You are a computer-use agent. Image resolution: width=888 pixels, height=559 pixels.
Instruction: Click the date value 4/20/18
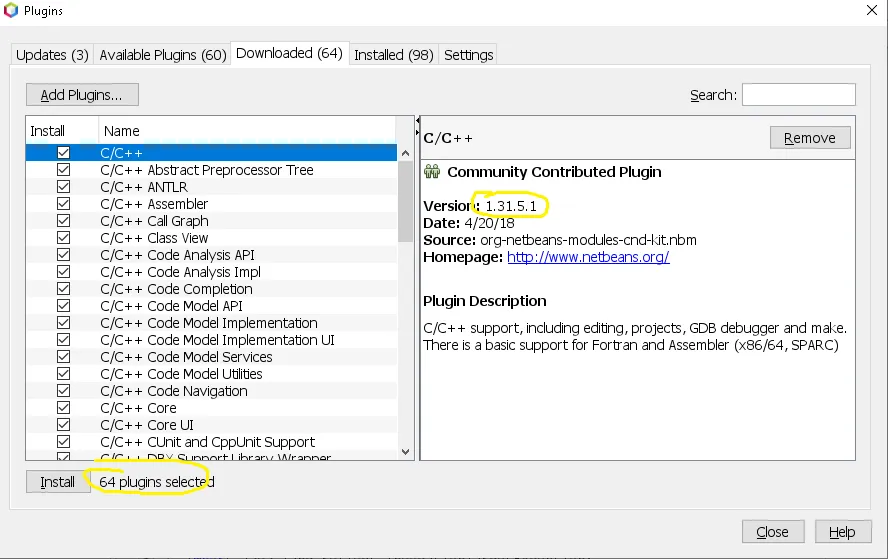pos(489,223)
